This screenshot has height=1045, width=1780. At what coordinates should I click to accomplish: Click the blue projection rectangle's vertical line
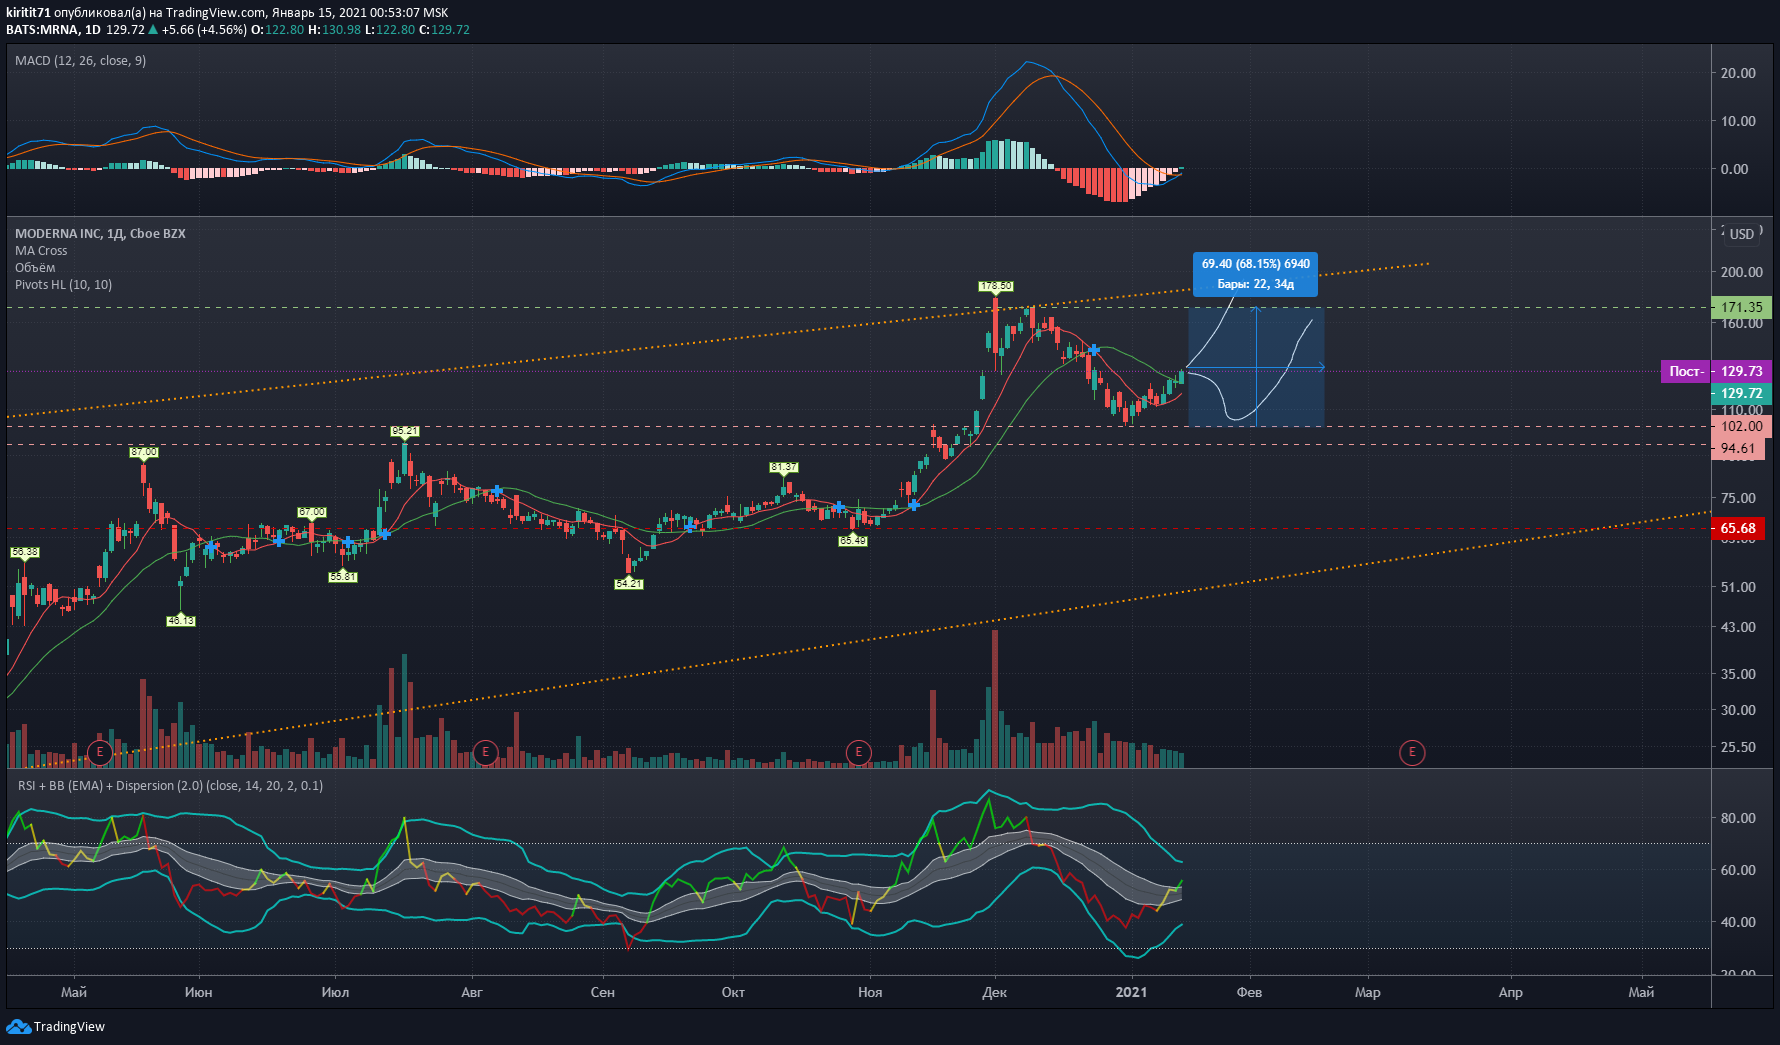coord(1256,367)
